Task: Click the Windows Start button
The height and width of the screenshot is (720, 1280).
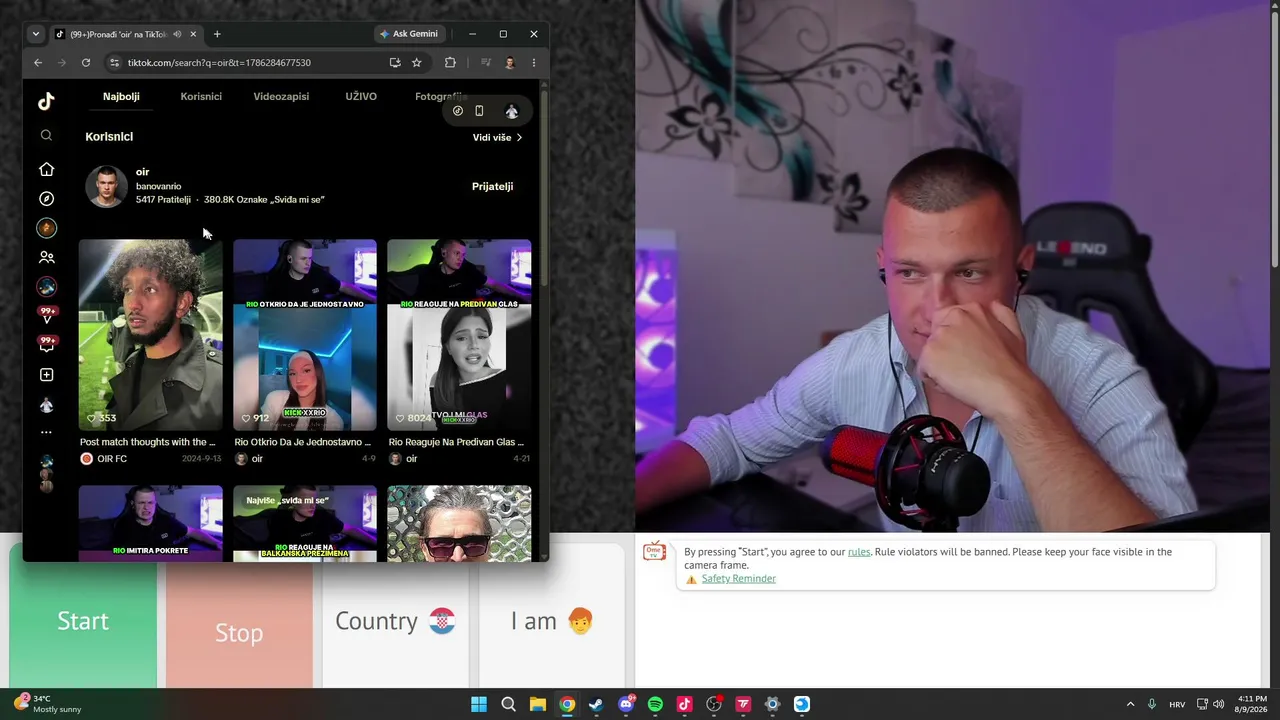Action: (x=479, y=704)
